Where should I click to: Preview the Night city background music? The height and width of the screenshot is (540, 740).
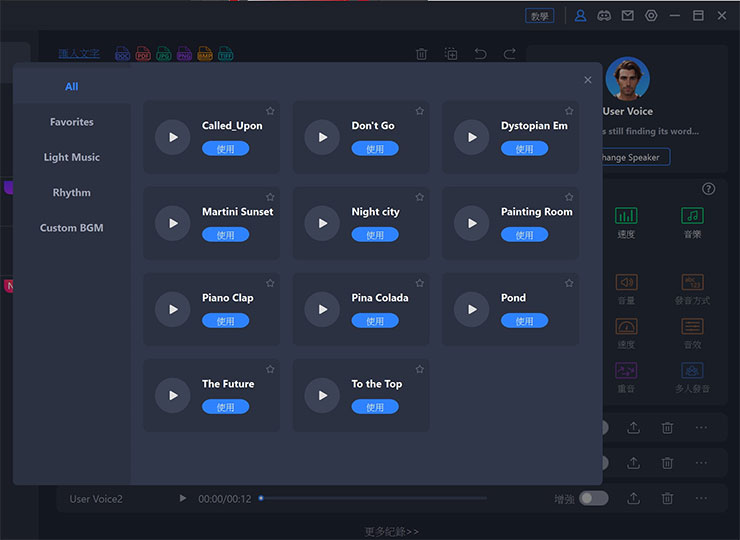pos(322,224)
